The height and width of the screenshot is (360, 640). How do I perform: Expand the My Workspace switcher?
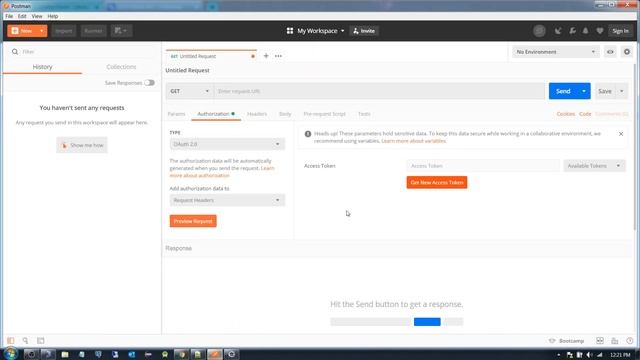(x=316, y=31)
